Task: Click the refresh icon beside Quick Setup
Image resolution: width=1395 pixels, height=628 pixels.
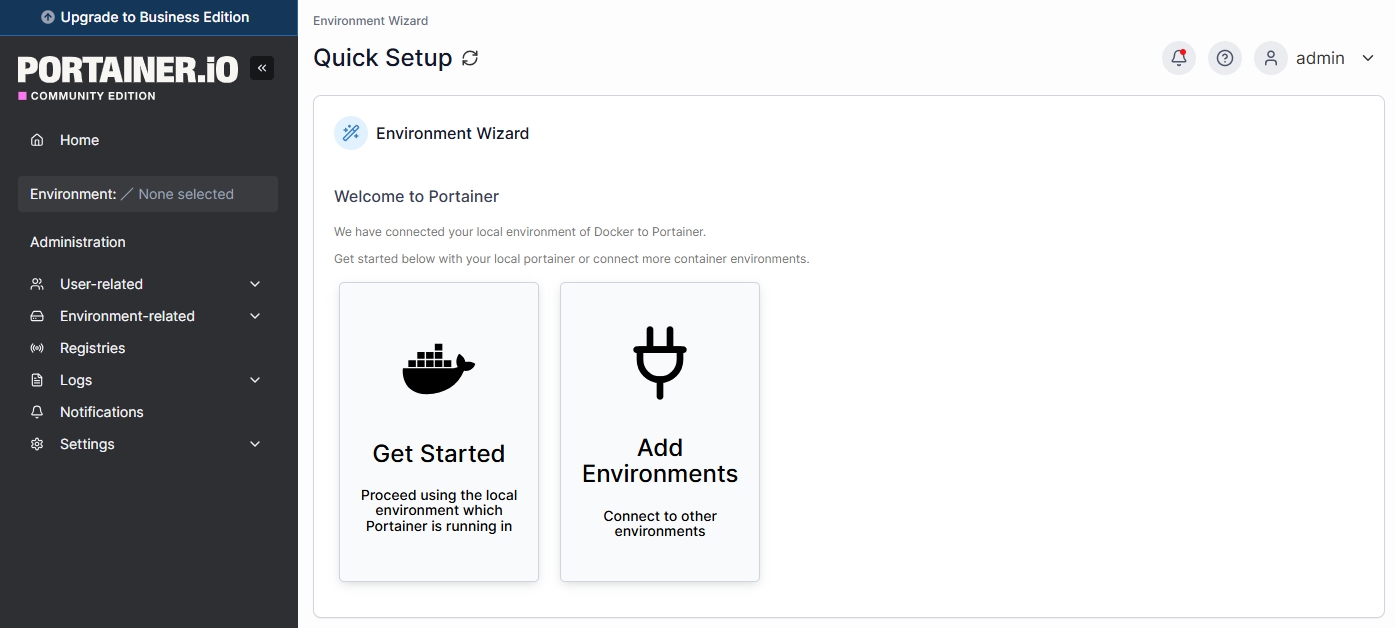Action: tap(470, 58)
